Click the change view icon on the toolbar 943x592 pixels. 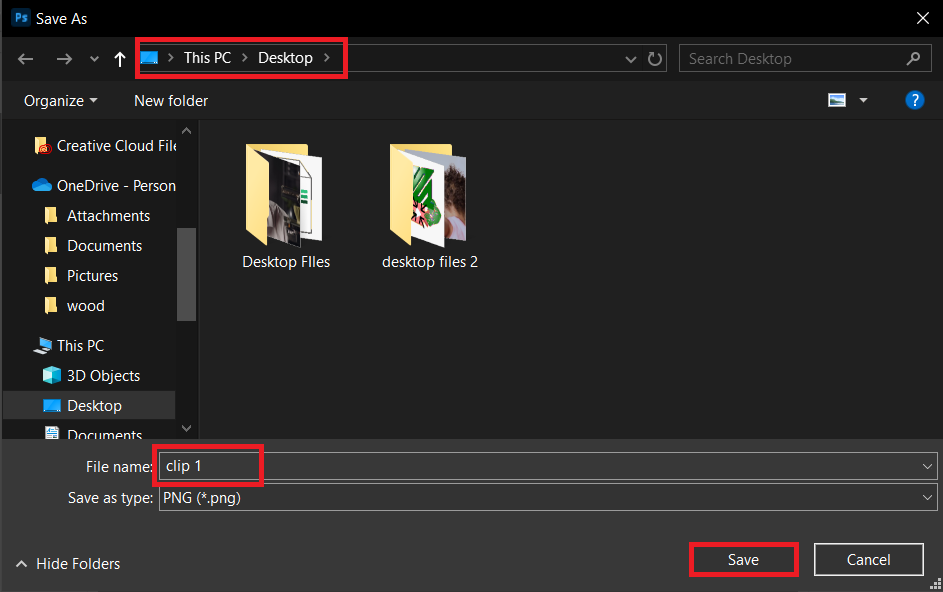[838, 100]
